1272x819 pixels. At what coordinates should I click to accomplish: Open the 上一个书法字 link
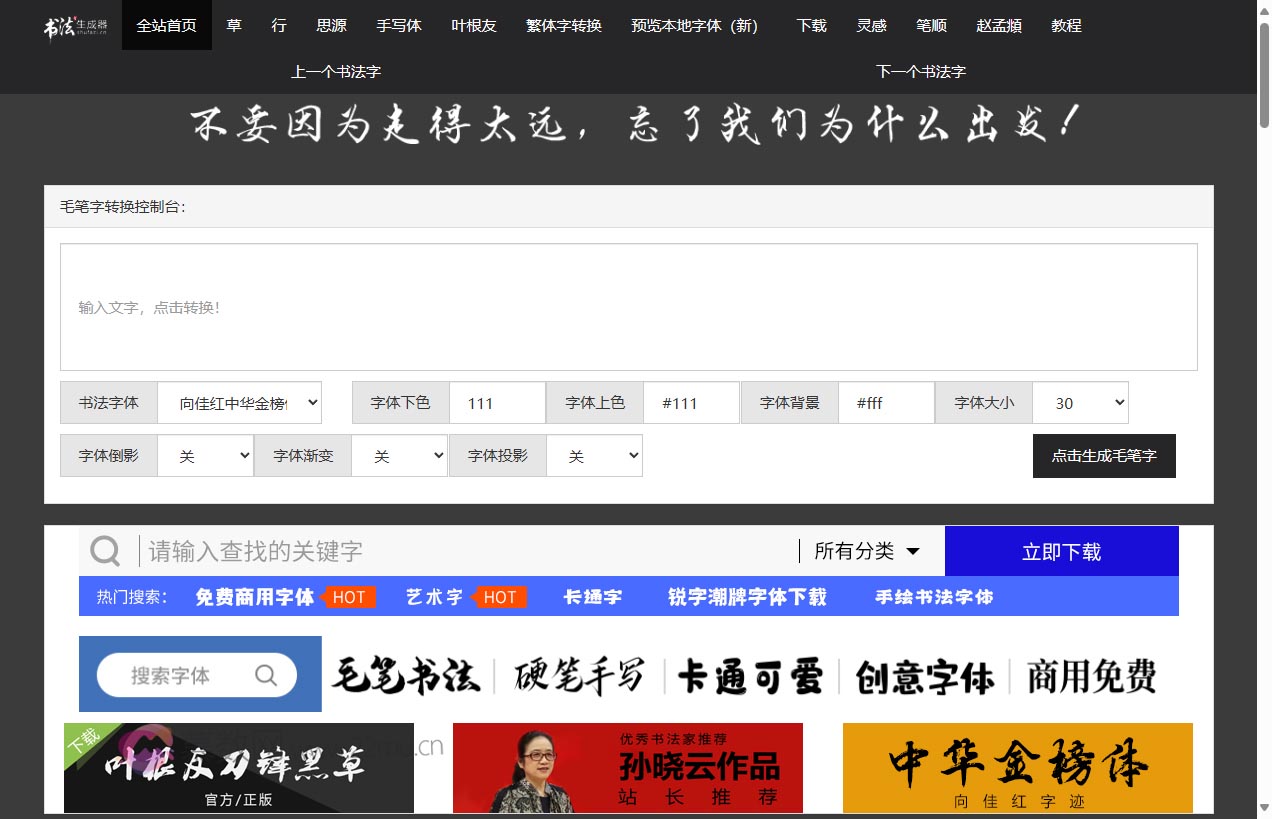coord(335,71)
